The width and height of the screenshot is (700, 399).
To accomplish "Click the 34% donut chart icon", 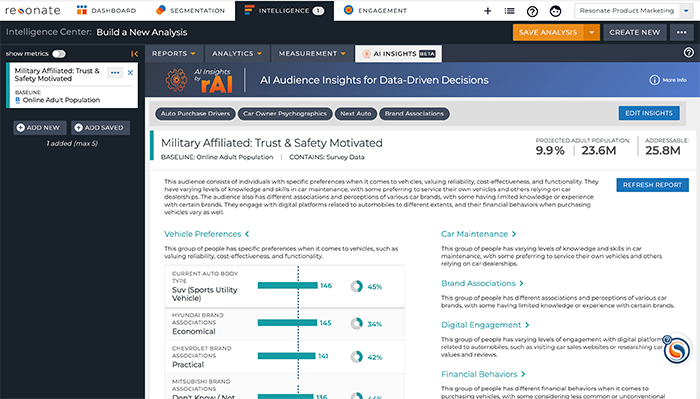I will [x=356, y=324].
